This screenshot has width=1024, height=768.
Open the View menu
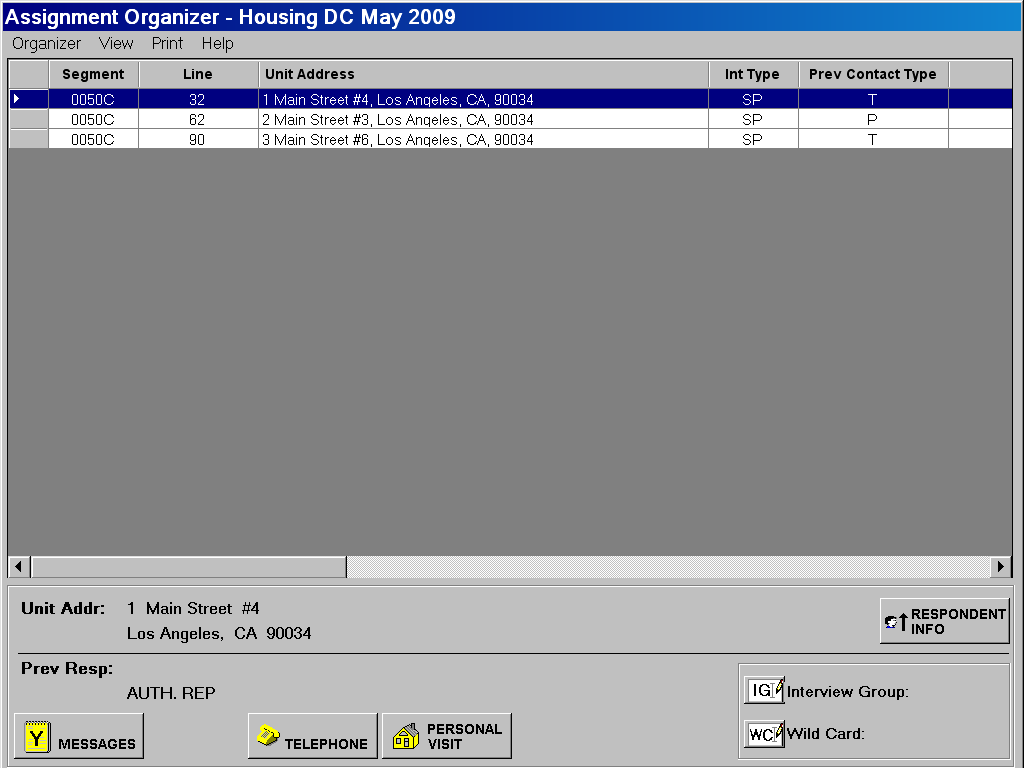click(116, 44)
